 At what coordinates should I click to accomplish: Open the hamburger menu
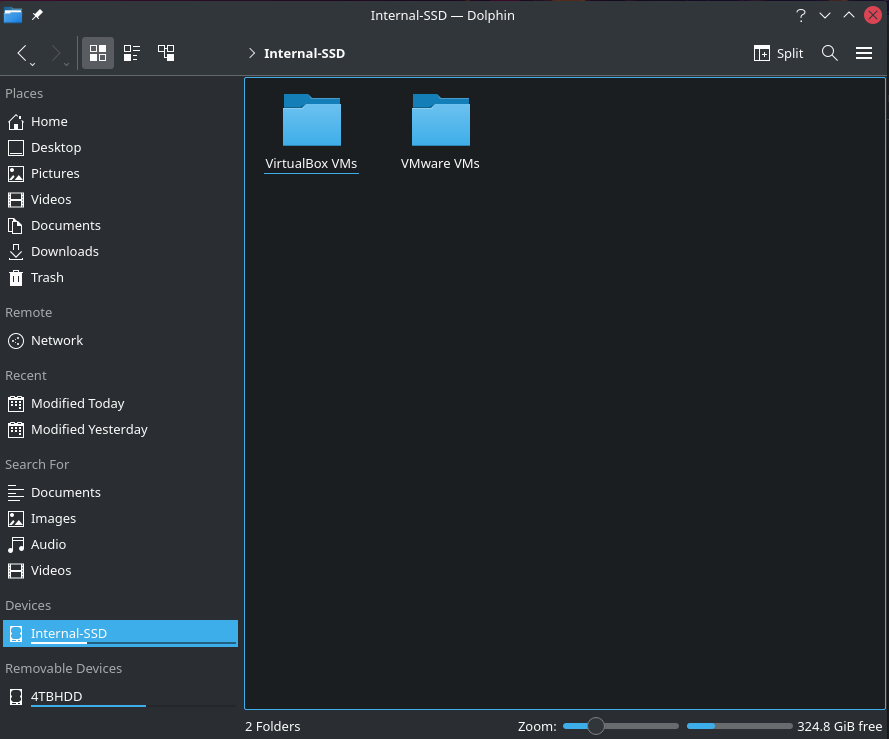point(863,53)
